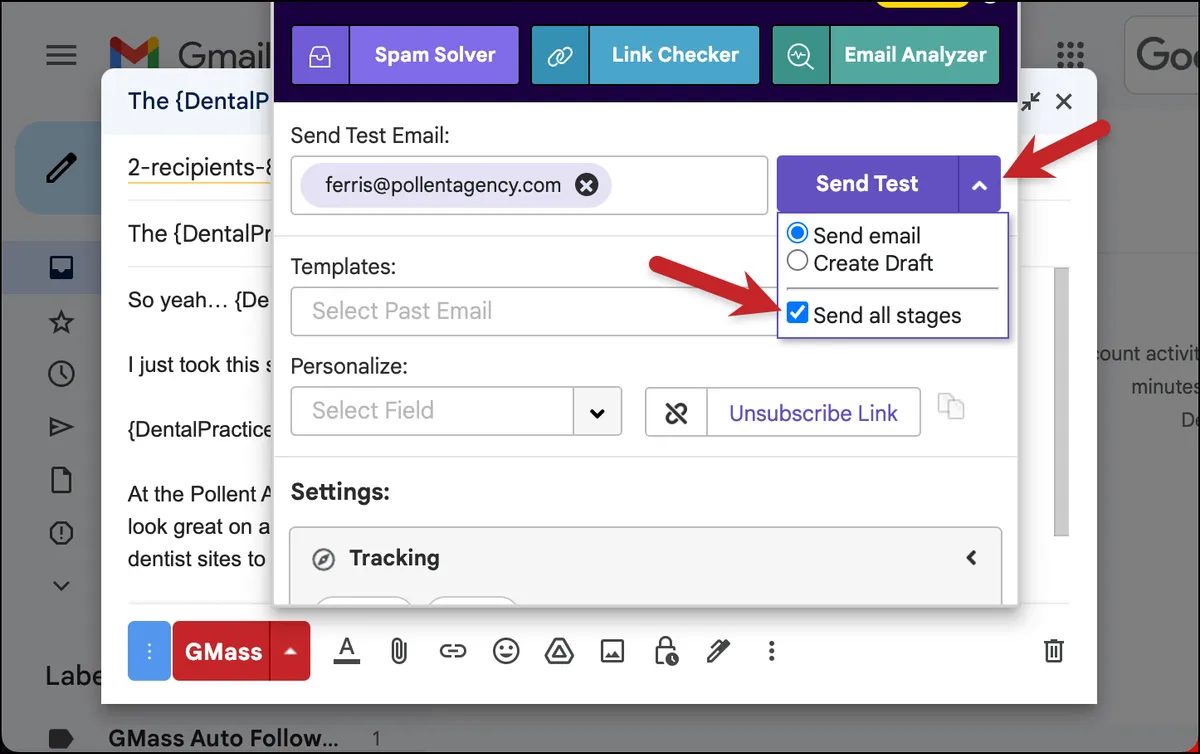The width and height of the screenshot is (1200, 754).
Task: Open Spam Solver tool
Action: click(x=434, y=55)
